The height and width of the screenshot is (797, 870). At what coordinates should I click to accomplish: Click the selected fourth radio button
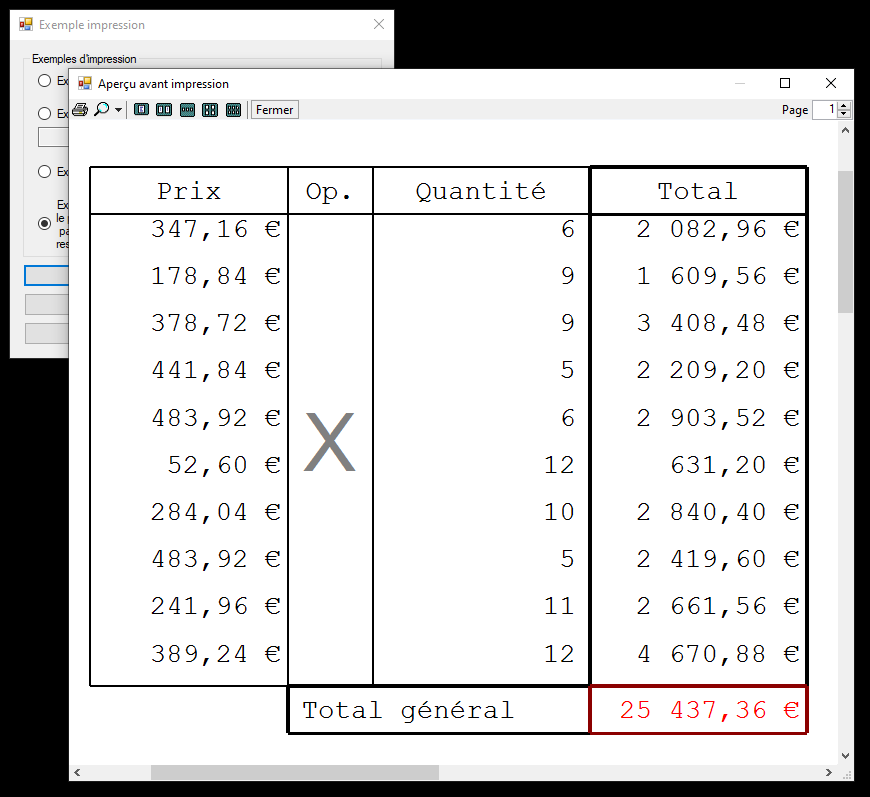pos(44,224)
